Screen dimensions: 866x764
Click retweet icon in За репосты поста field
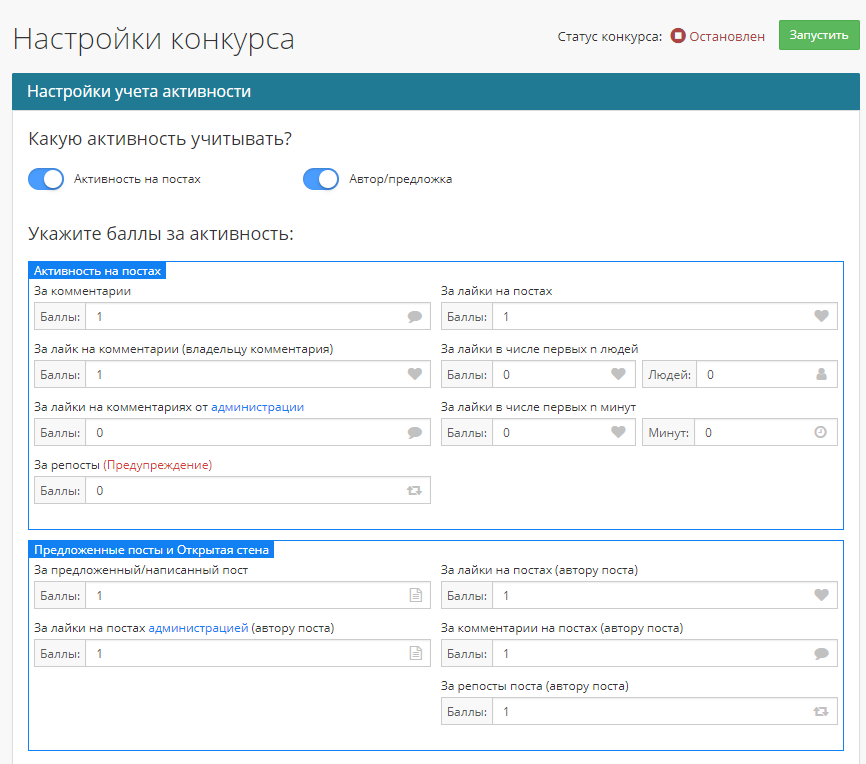pyautogui.click(x=821, y=712)
